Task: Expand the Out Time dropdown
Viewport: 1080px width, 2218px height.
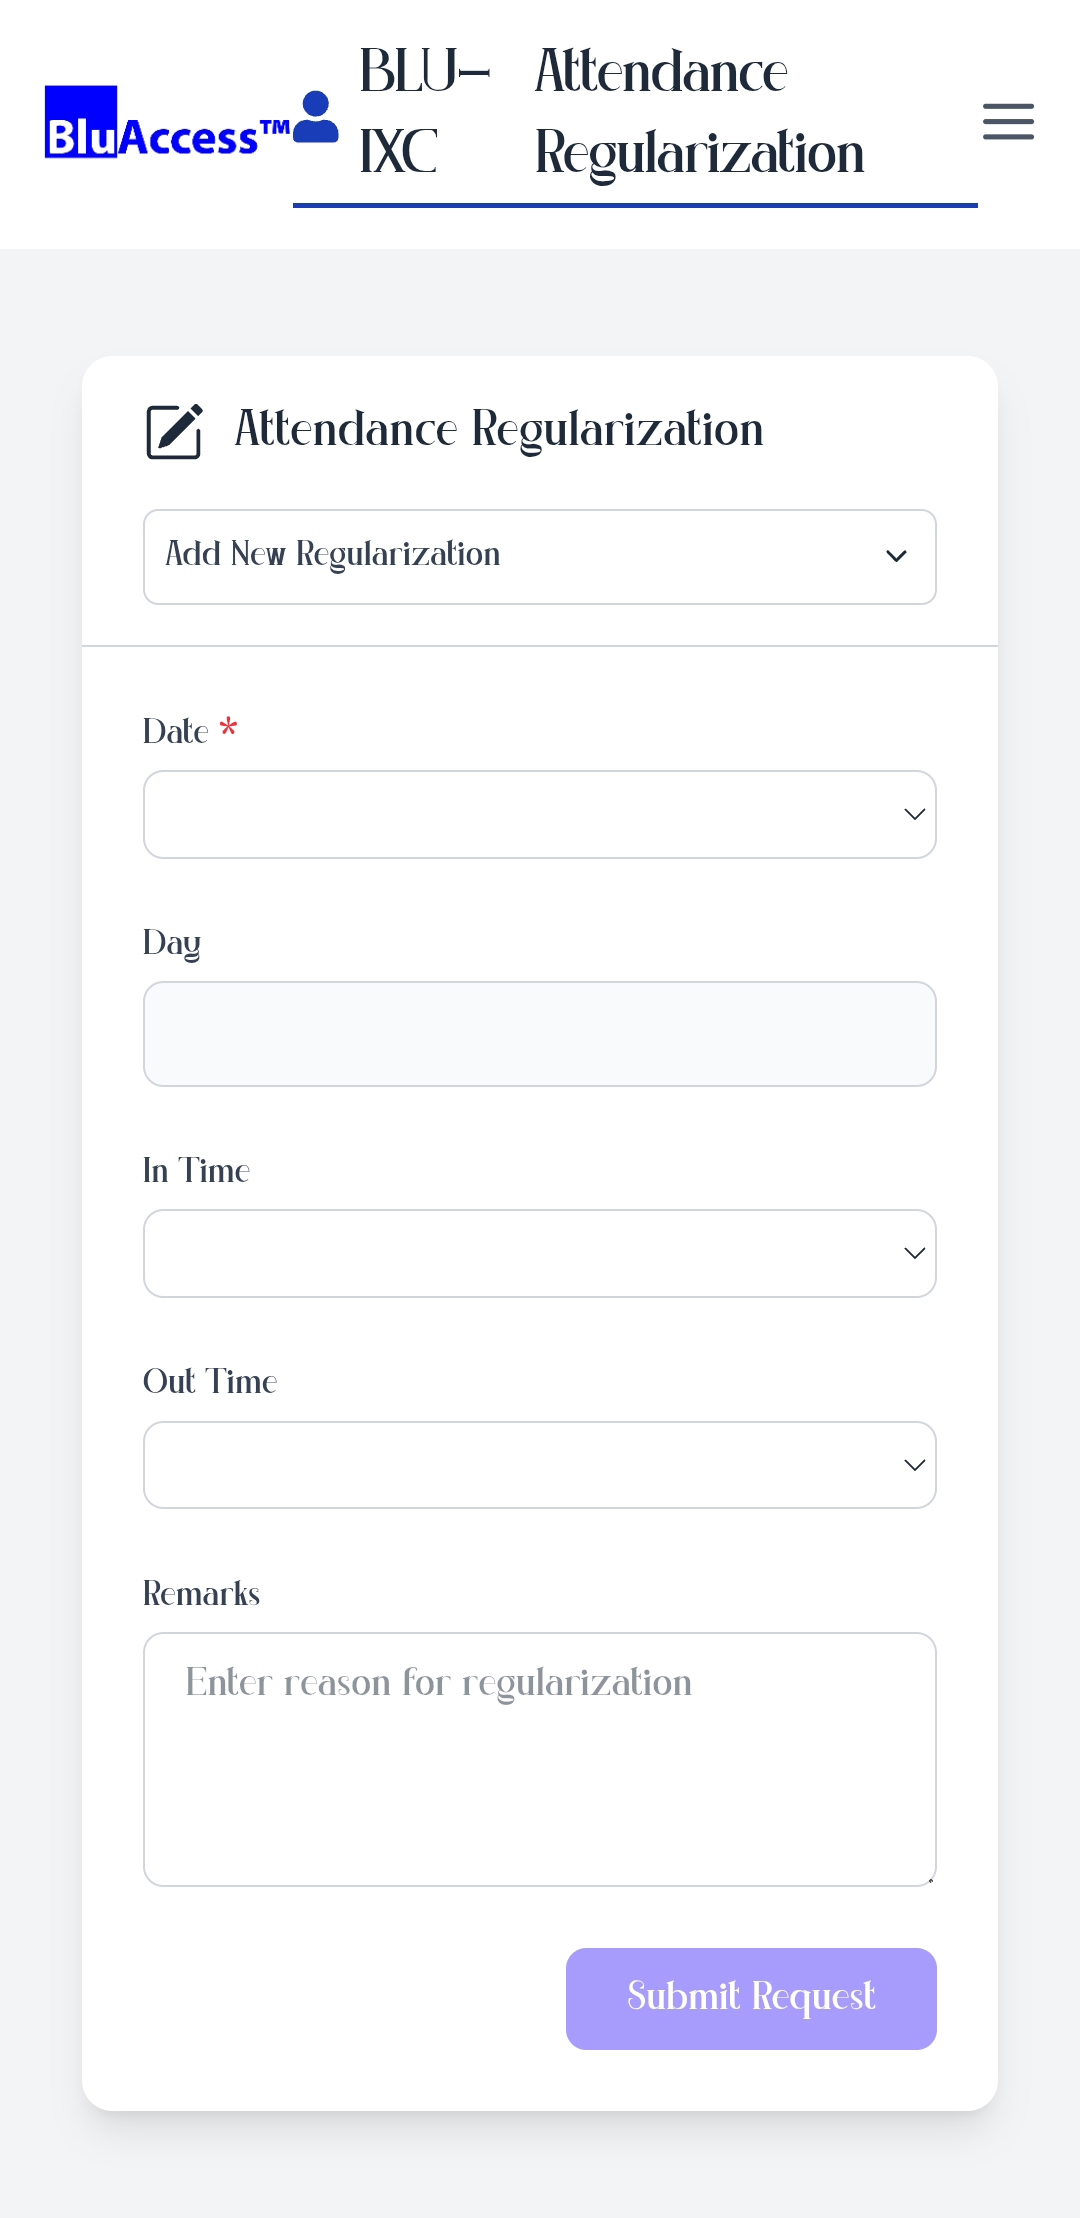Action: (540, 1465)
